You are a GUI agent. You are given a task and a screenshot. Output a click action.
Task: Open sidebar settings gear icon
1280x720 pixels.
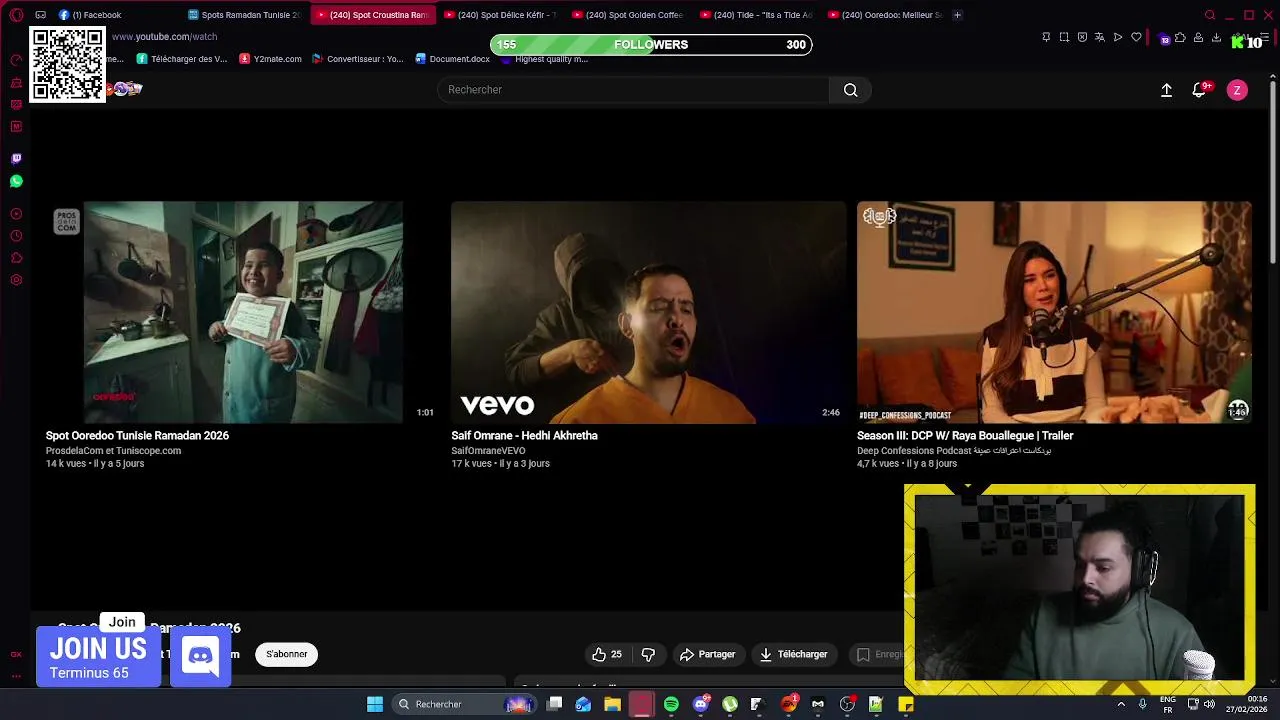(x=16, y=280)
